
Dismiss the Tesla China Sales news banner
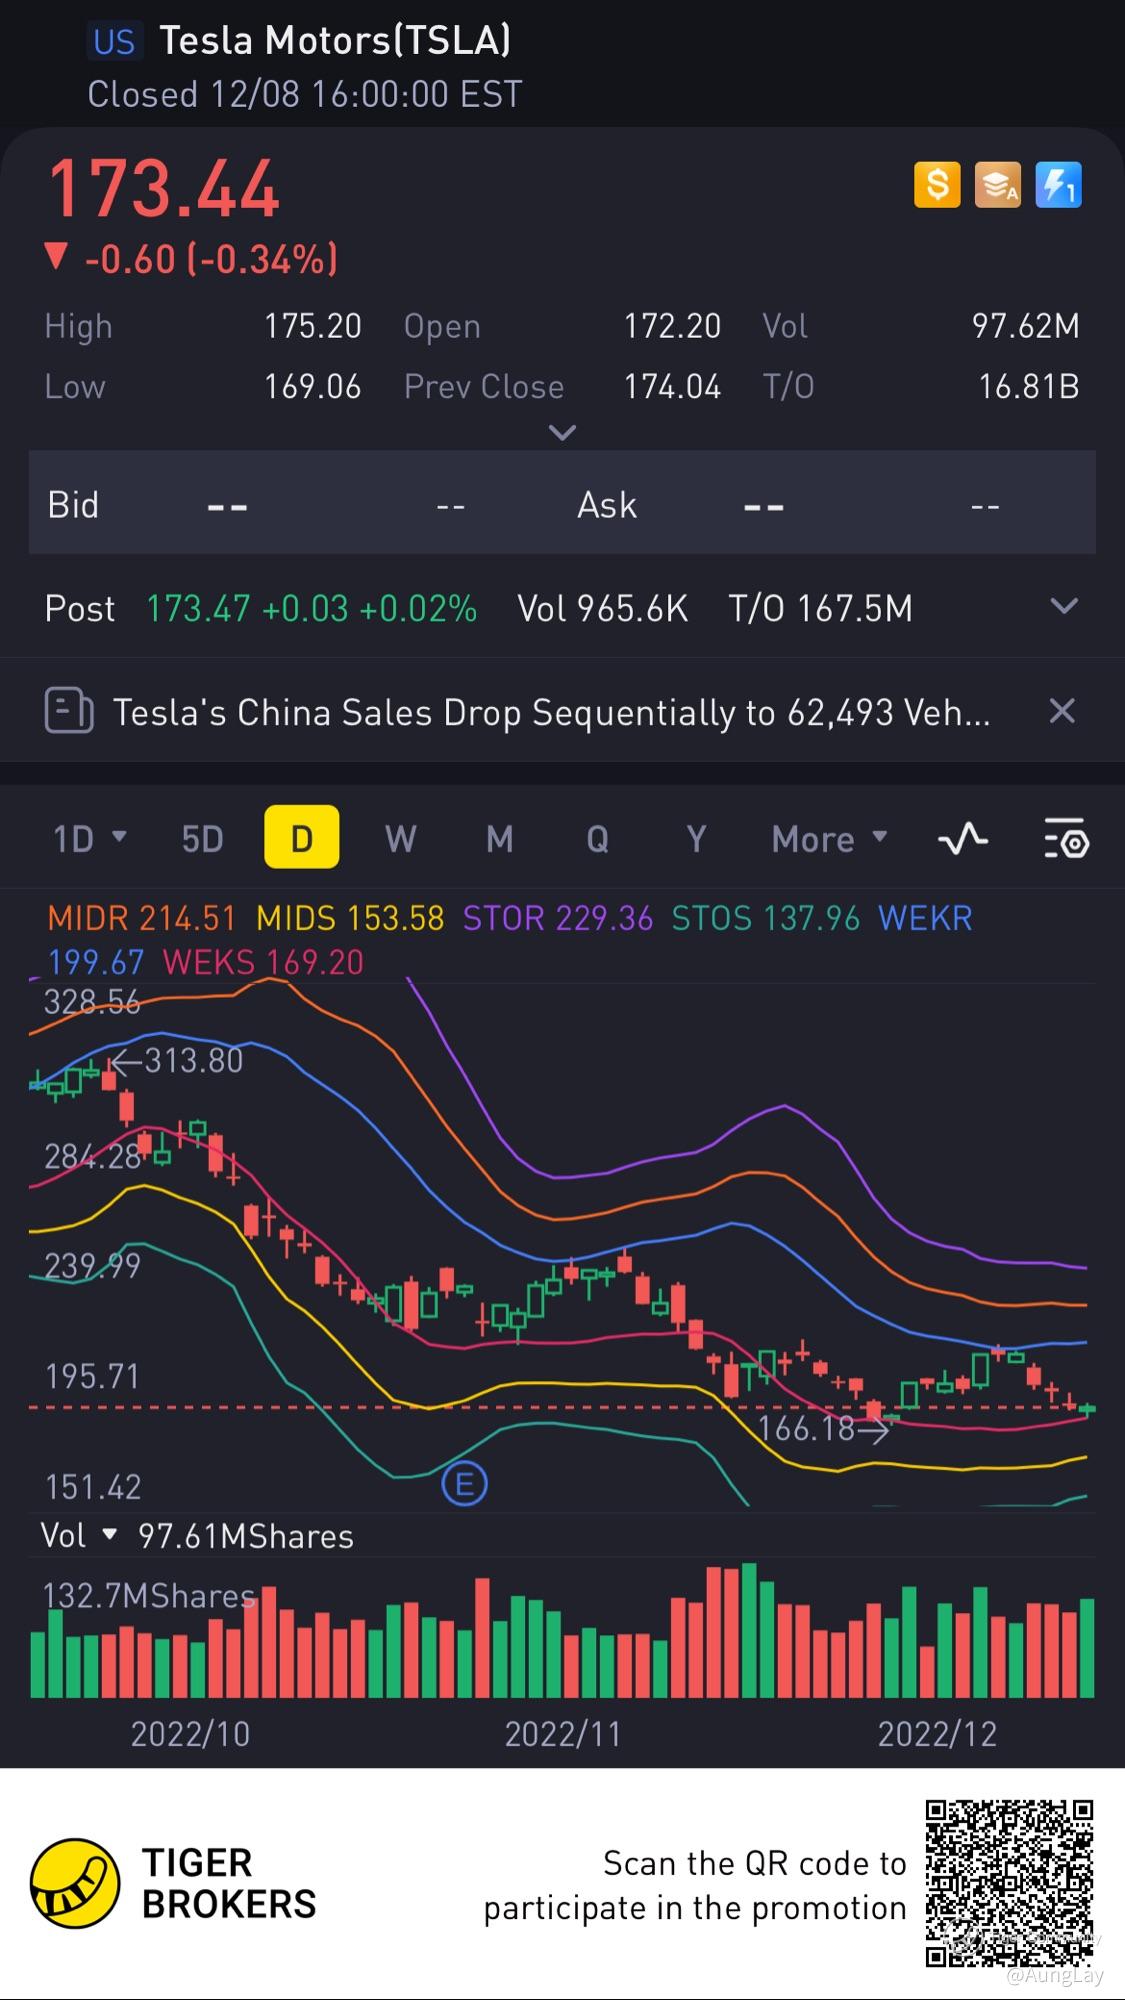(1061, 711)
